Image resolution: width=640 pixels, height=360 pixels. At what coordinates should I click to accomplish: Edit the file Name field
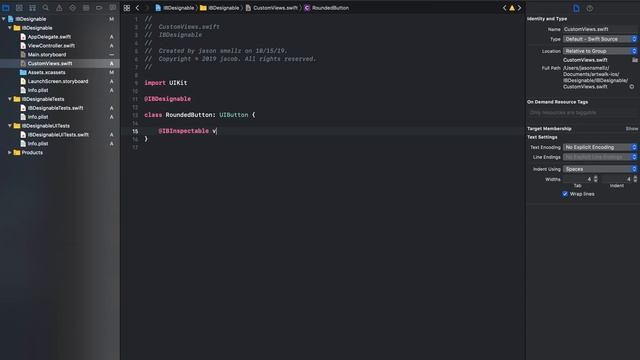(600, 29)
